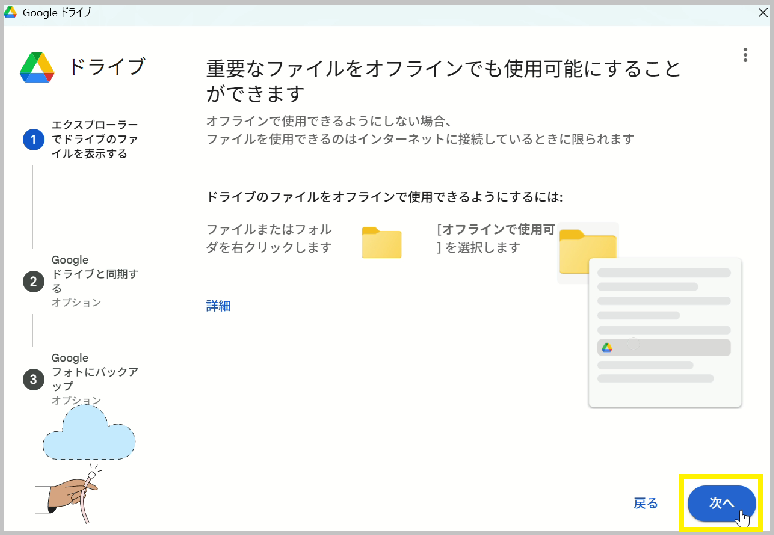Image resolution: width=774 pixels, height=535 pixels.
Task: Click the bold line ドライブのファイルをオフラインで使用できるようにするには:
Action: 385,197
